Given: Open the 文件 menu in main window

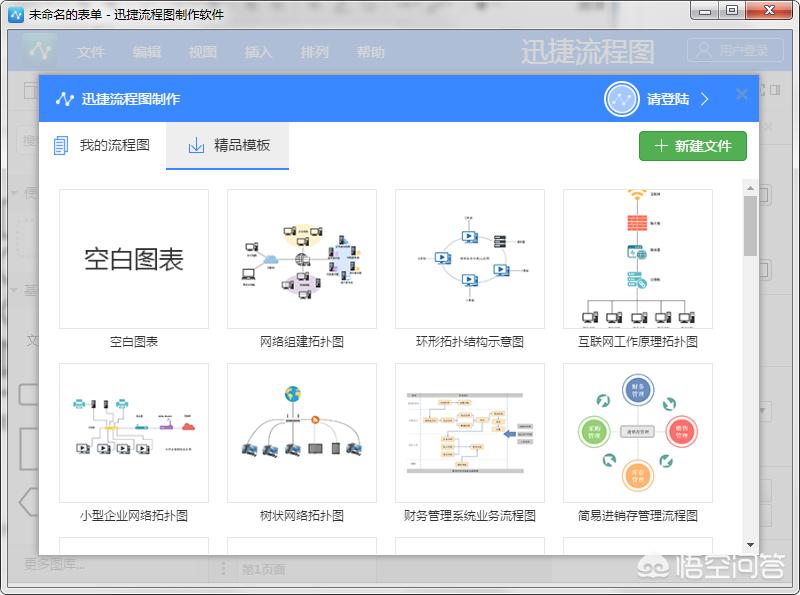Looking at the screenshot, I should coord(91,52).
